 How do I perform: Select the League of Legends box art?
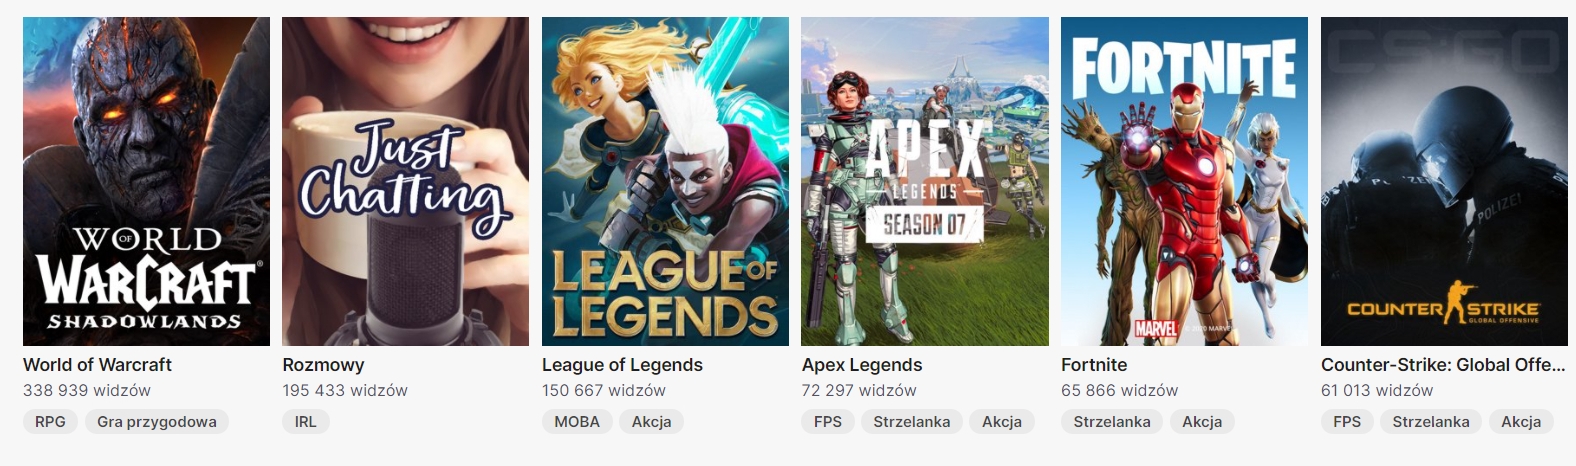coord(665,181)
